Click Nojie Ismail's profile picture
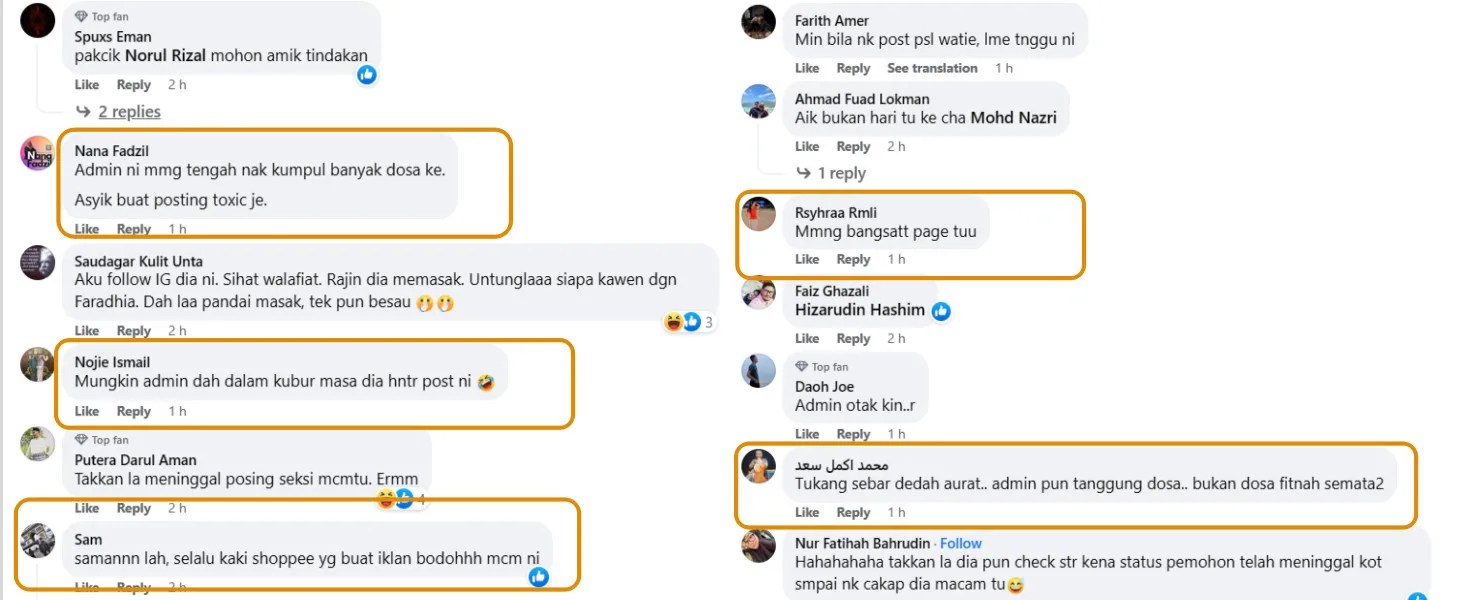Screen dimensions: 1460x600 (38, 365)
